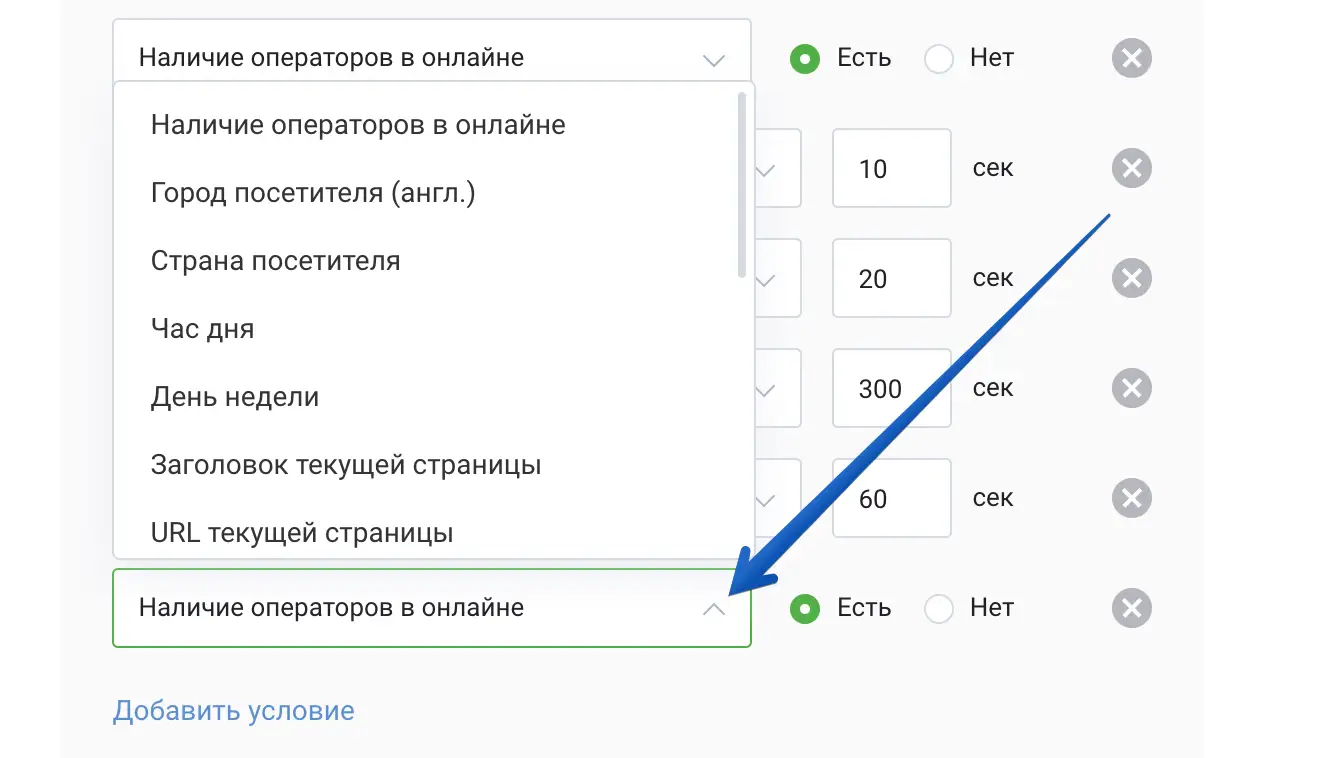The height and width of the screenshot is (758, 1318).
Task: Choose 'Город посетителя (англ.)' from the list
Action: point(313,193)
